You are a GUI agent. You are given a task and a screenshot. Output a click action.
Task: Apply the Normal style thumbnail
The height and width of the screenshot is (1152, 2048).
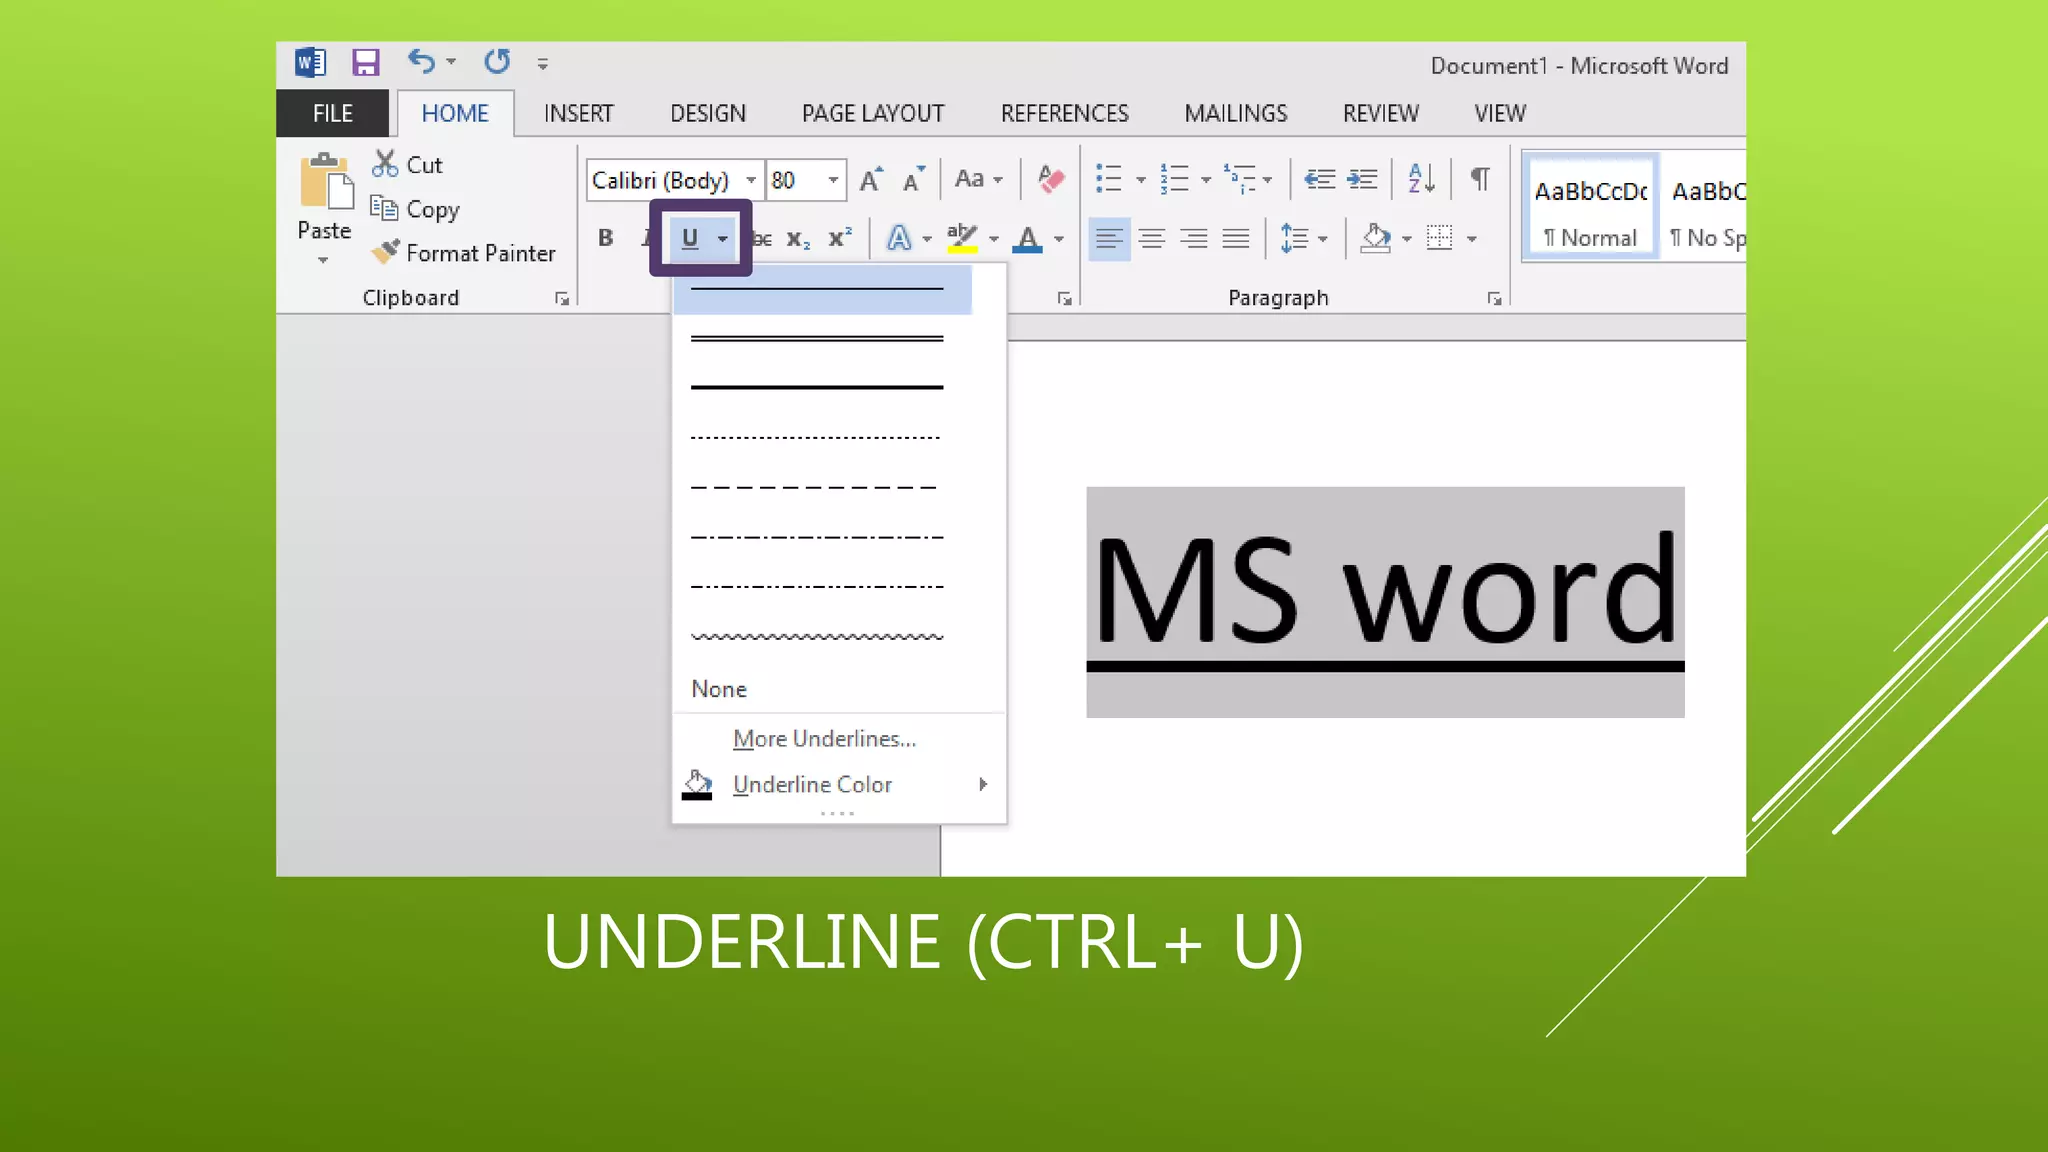click(x=1591, y=207)
